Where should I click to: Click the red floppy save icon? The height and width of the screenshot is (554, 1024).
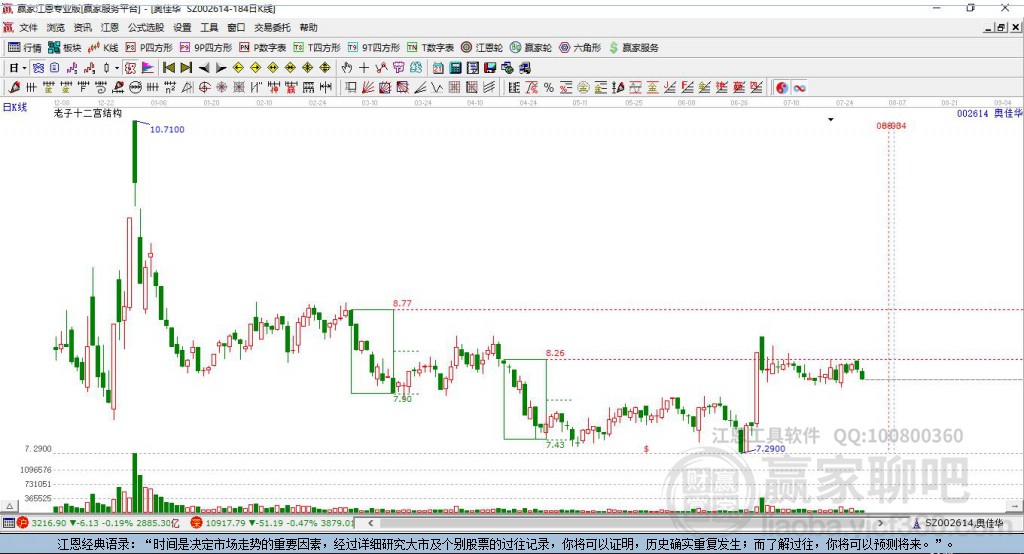(x=490, y=68)
